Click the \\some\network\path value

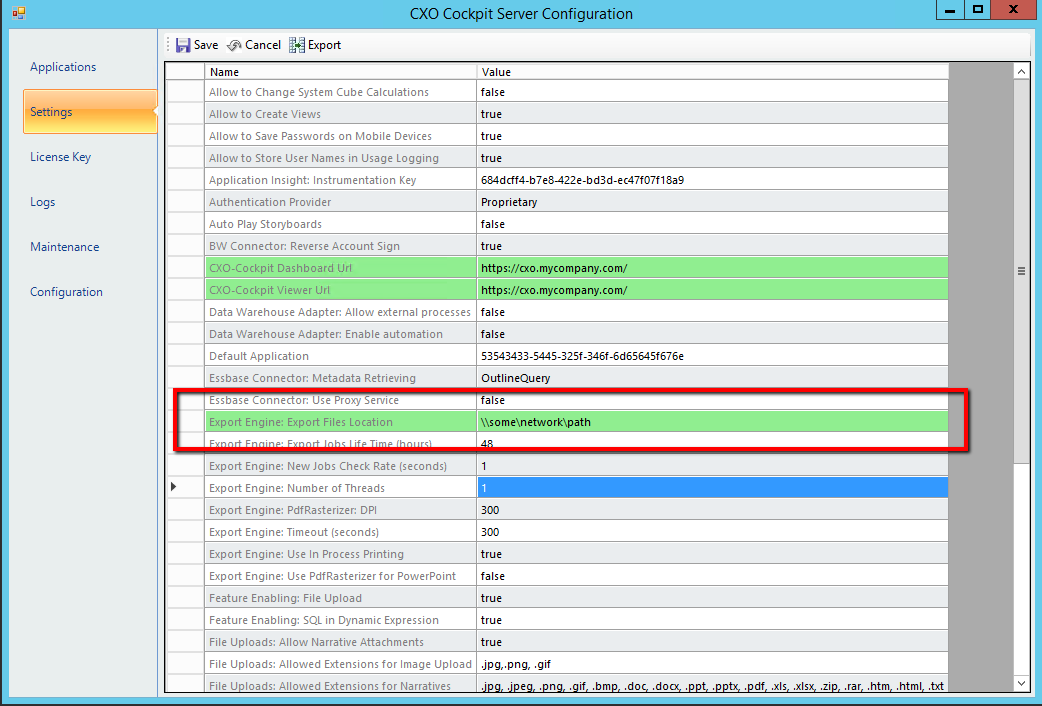pyautogui.click(x=712, y=422)
